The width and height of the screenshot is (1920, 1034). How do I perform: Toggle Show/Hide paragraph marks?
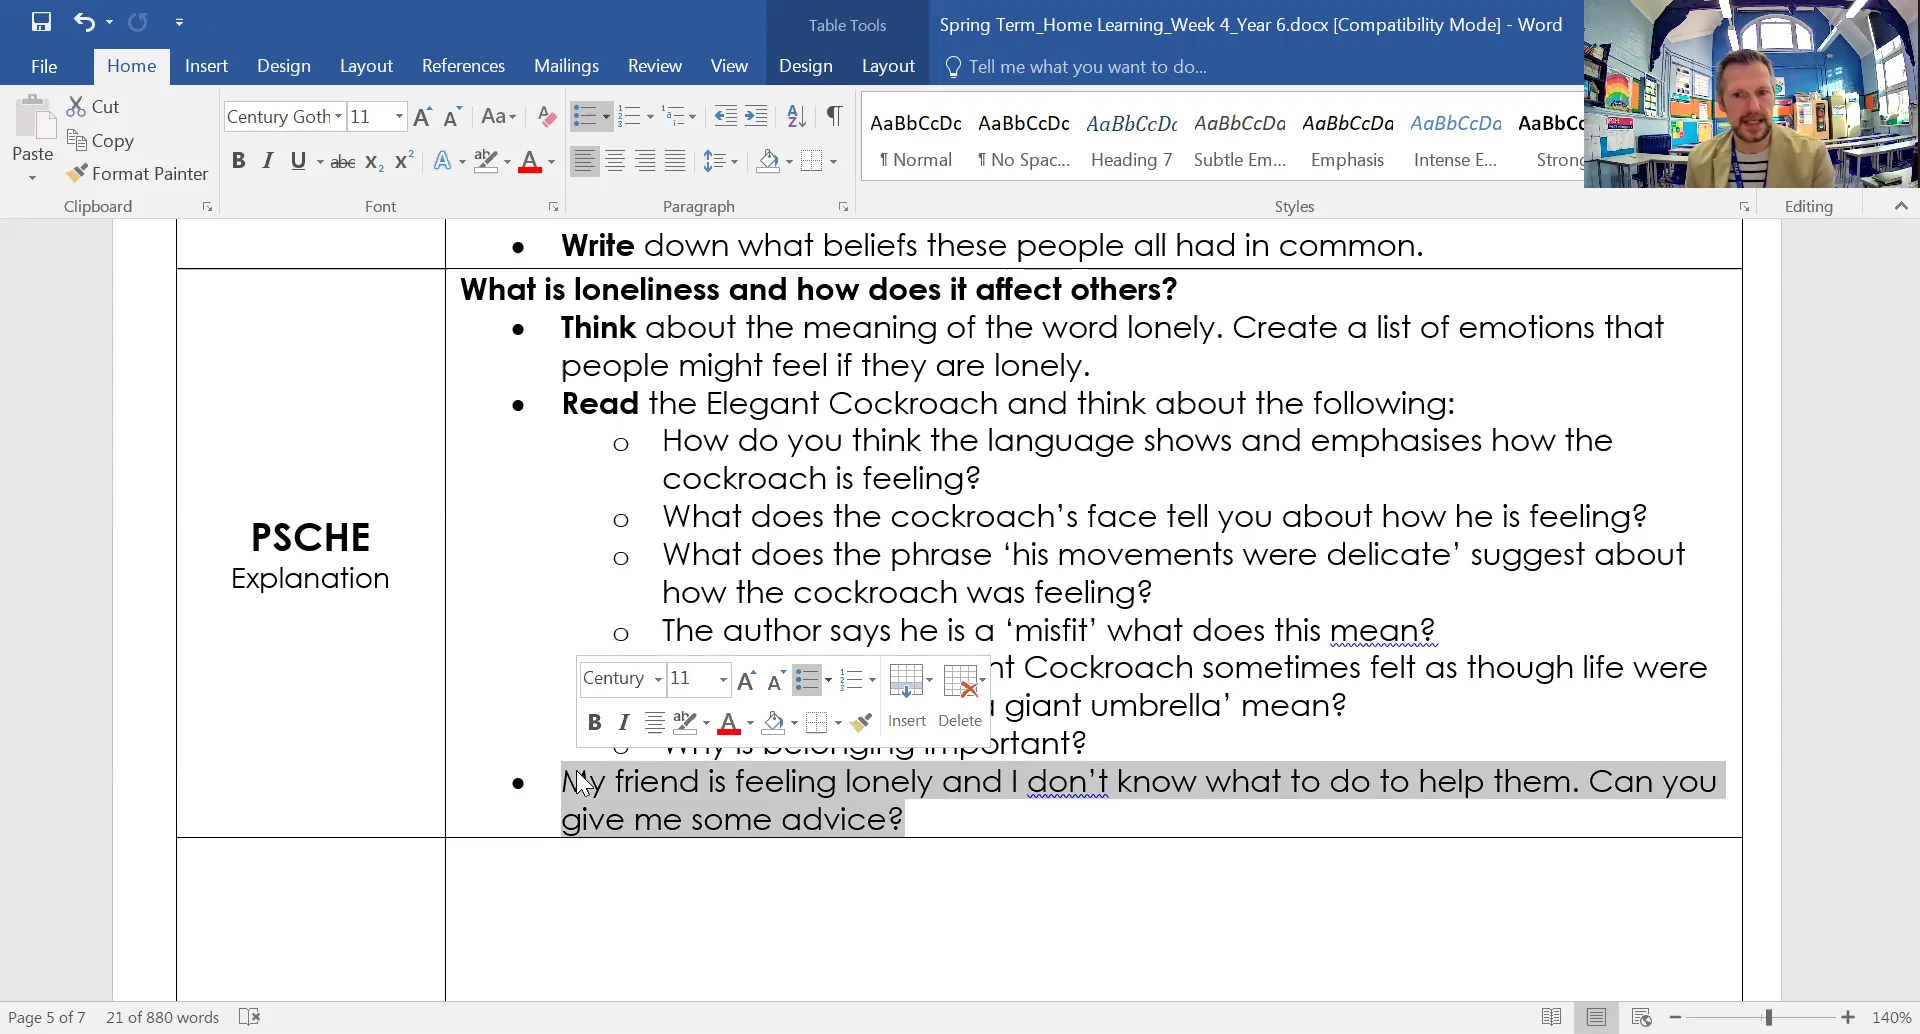tap(834, 116)
